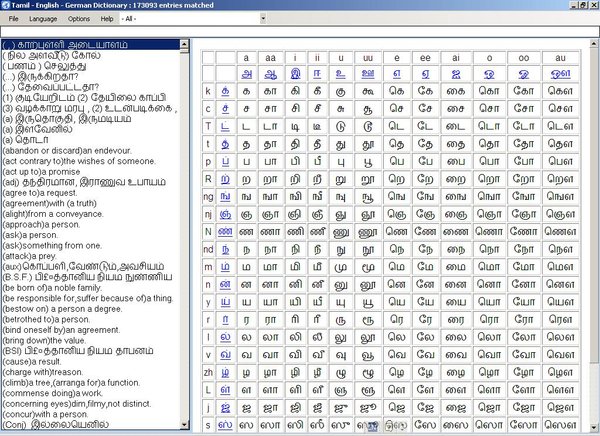The width and height of the screenshot is (600, 436).
Task: Open the File menu
Action: 11,19
